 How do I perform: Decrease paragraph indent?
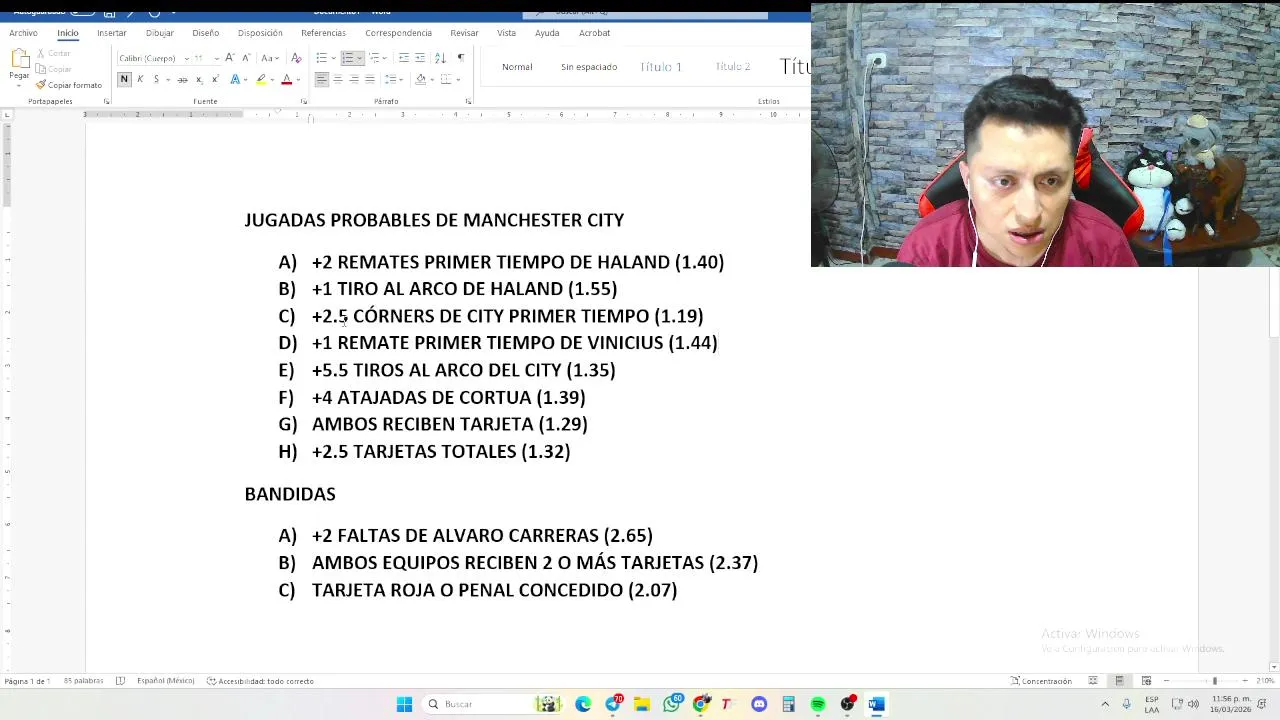pos(403,57)
